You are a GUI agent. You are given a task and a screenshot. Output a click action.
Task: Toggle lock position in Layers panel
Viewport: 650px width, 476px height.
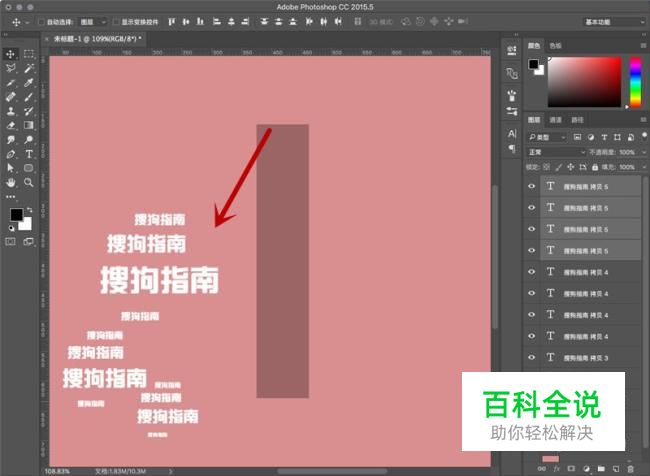point(570,167)
